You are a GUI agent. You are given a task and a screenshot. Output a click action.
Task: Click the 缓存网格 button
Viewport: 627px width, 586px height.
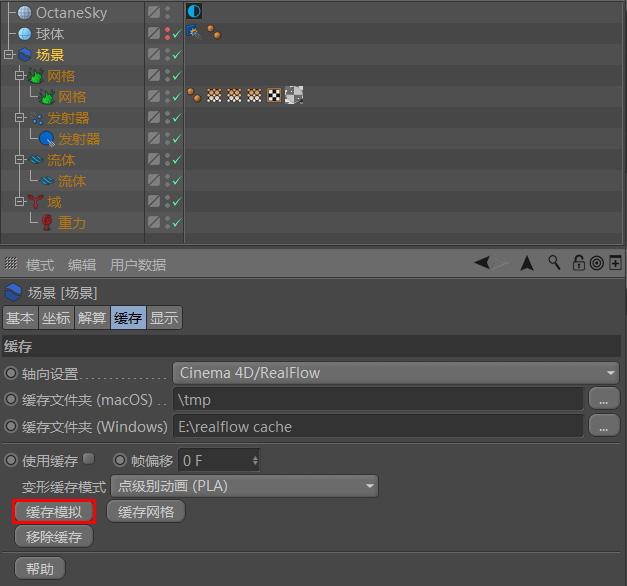coord(146,512)
